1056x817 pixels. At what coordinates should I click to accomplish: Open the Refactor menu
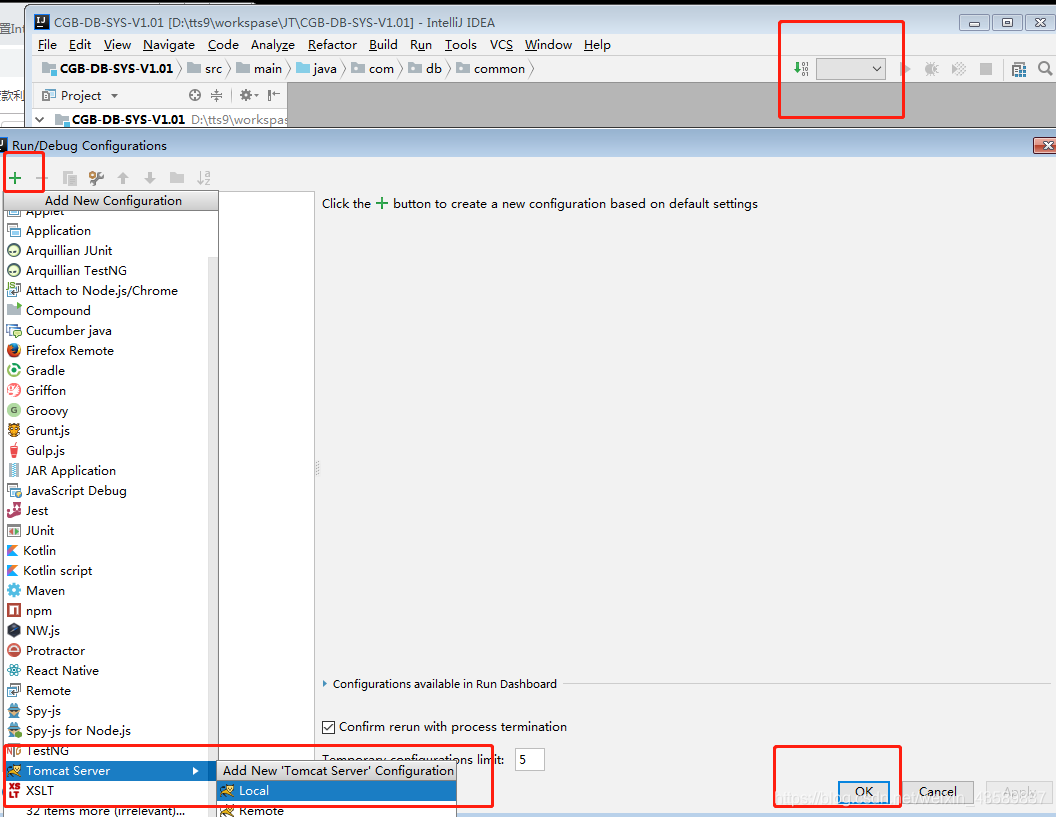(332, 44)
